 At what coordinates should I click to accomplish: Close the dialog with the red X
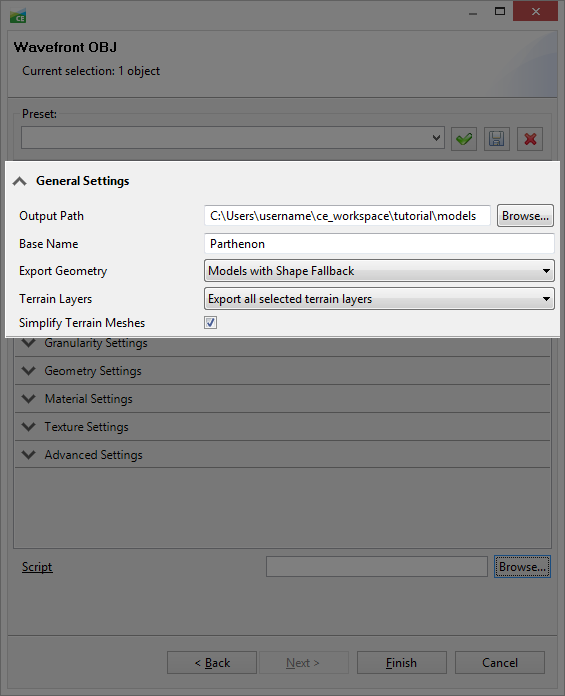point(535,12)
